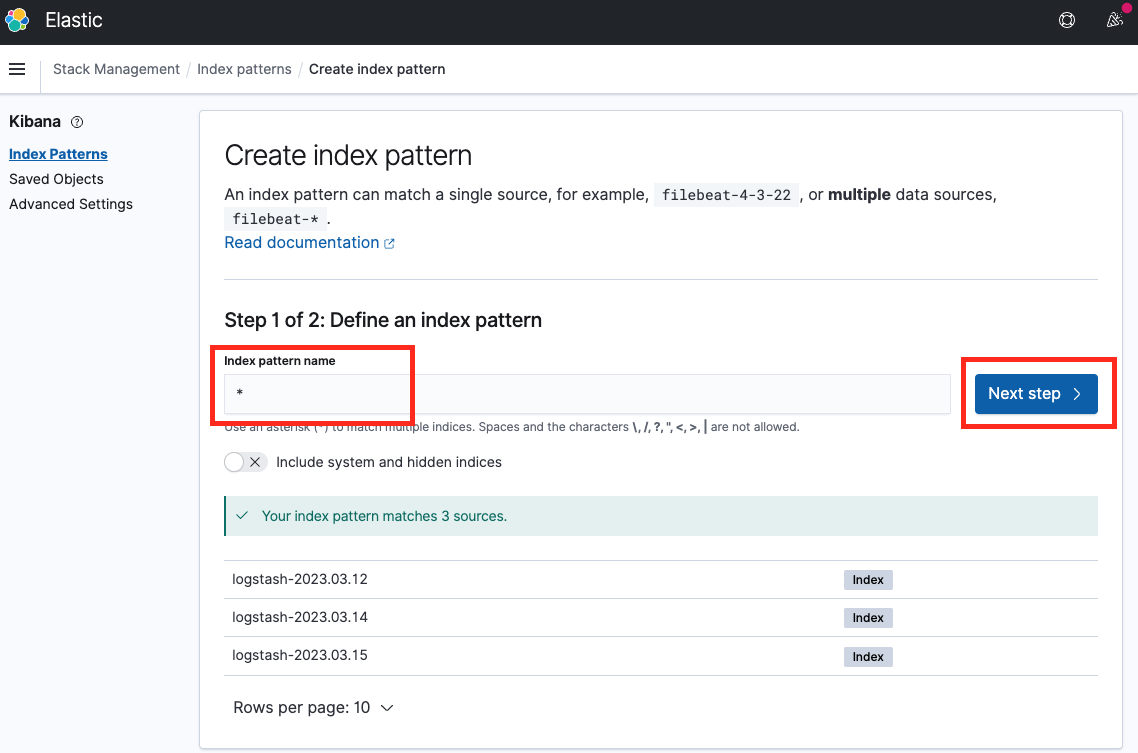Open the help lifebuoy icon

[1067, 20]
